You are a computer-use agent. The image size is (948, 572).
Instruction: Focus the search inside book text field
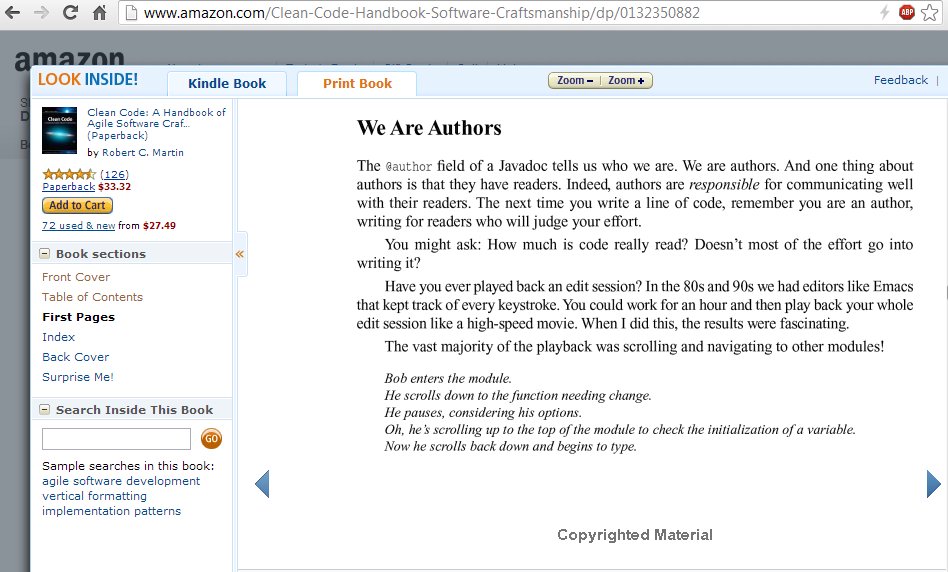pyautogui.click(x=116, y=439)
